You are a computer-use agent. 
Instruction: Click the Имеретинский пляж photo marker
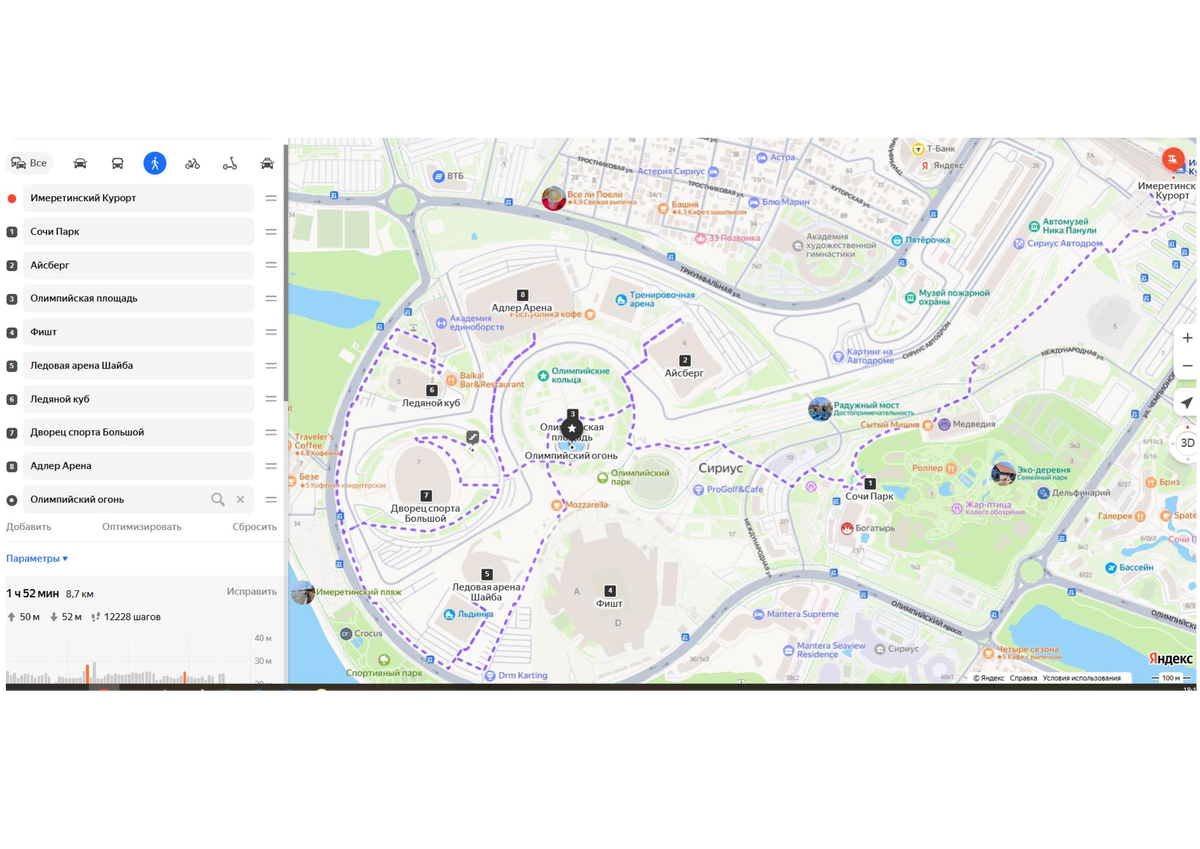point(303,593)
